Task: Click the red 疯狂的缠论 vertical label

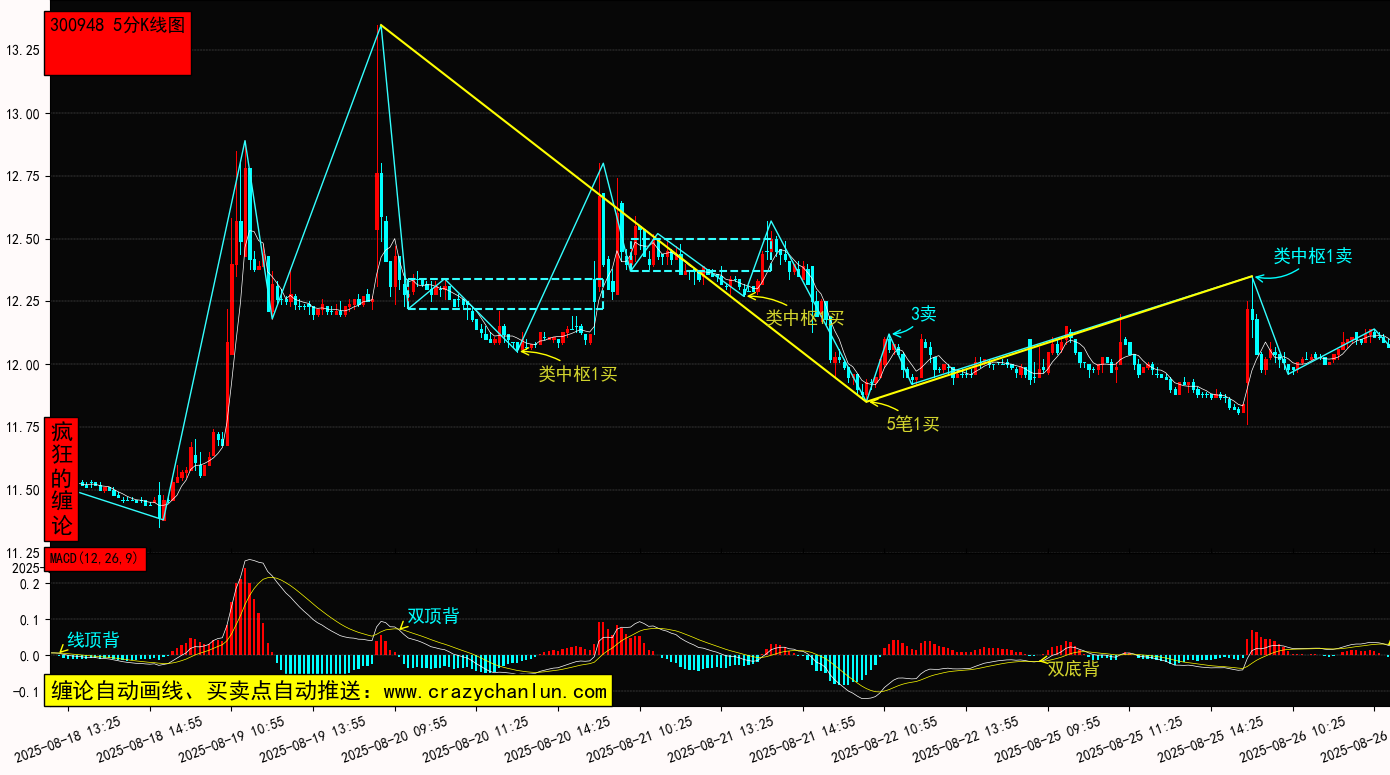Action: tap(62, 480)
